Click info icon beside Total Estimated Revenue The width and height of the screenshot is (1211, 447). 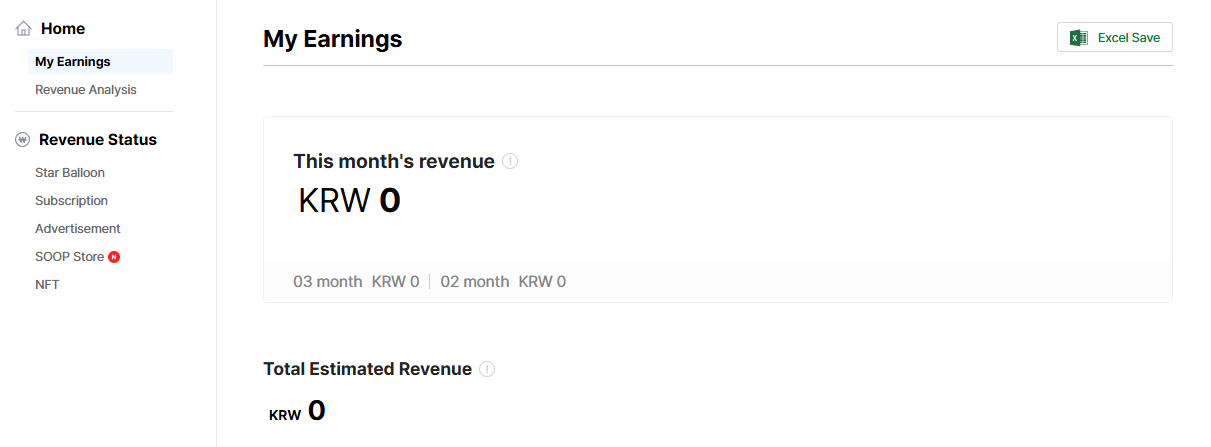click(x=487, y=369)
